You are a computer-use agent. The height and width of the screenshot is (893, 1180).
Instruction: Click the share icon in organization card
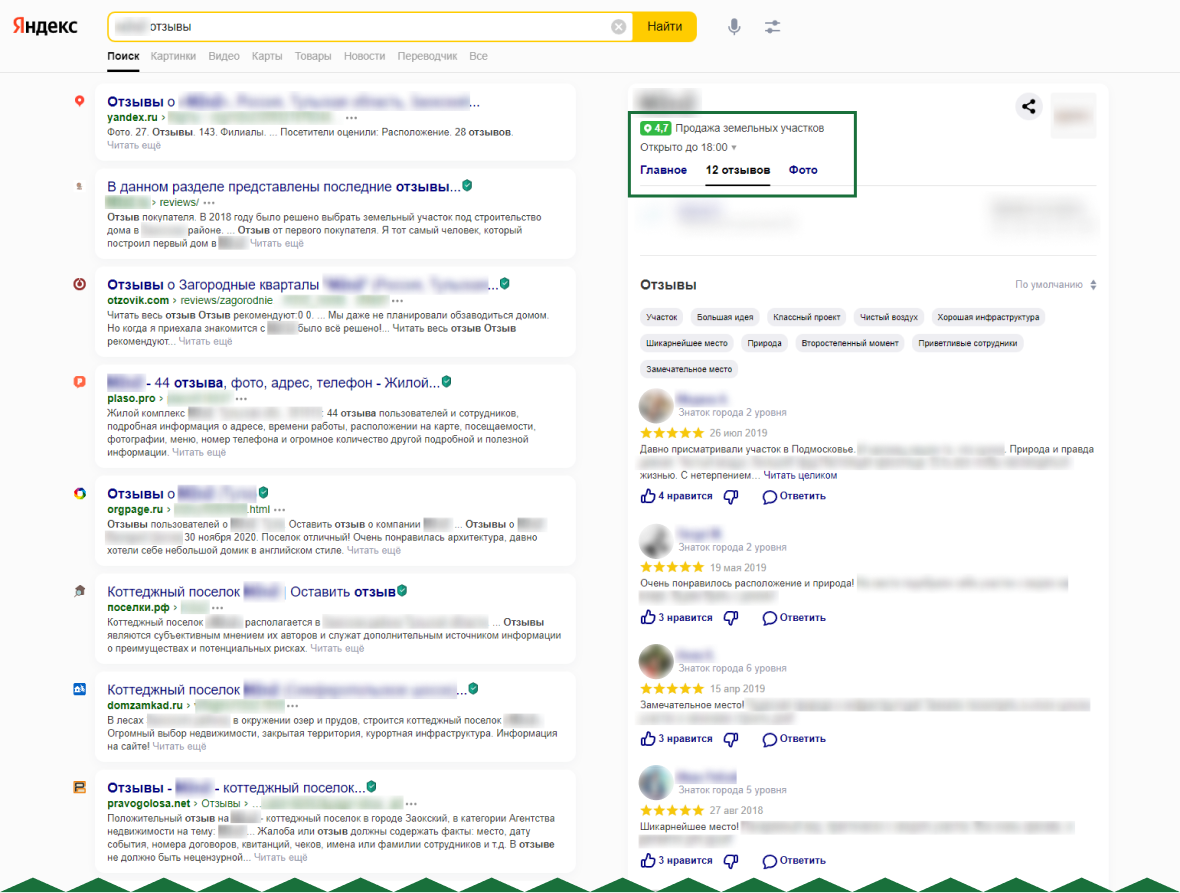pos(1029,107)
